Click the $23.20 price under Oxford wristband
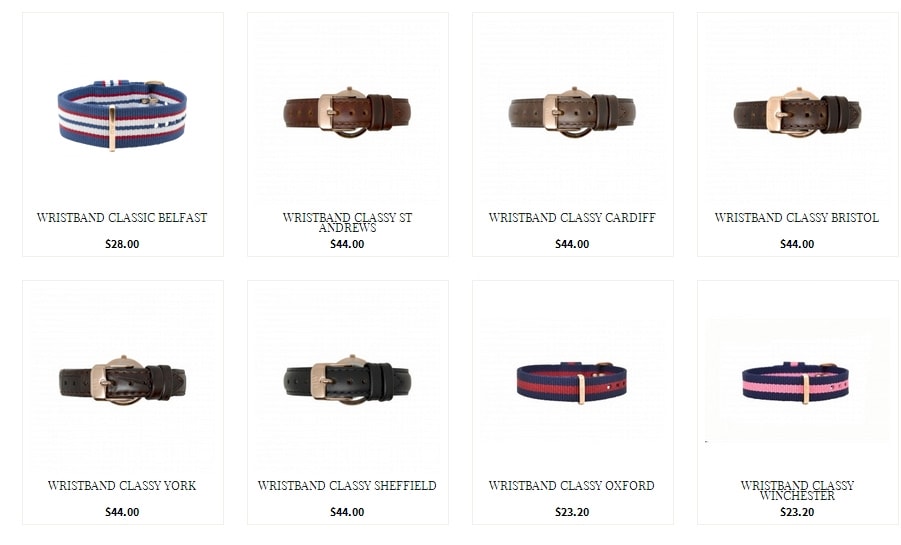Image resolution: width=901 pixels, height=545 pixels. 572,512
